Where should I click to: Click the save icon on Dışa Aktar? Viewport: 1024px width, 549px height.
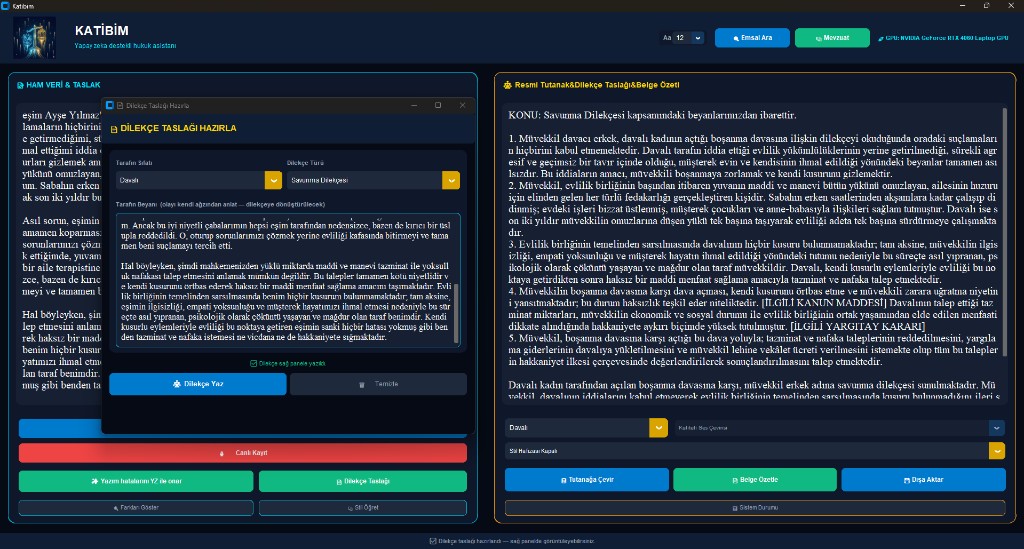[906, 480]
